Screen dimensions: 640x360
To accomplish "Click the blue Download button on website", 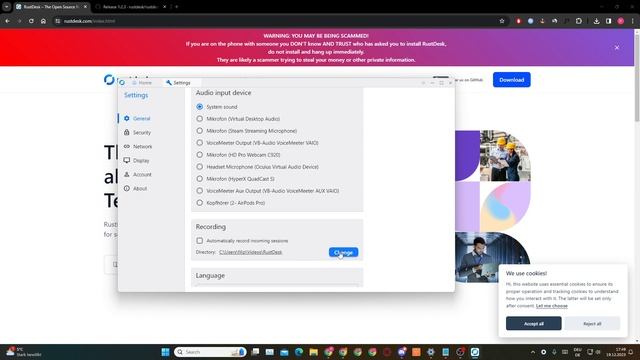I will pyautogui.click(x=511, y=80).
